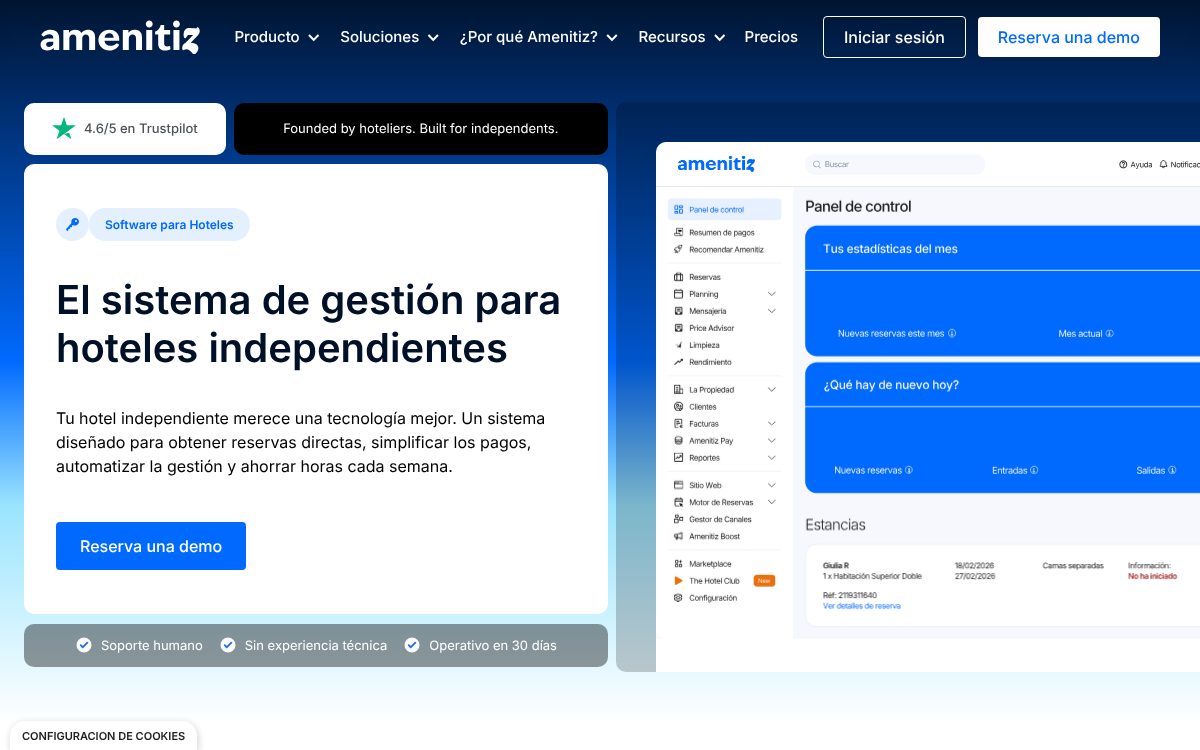The image size is (1200, 750).
Task: Open CONFIGURACION DE COKIES settings
Action: click(x=104, y=736)
